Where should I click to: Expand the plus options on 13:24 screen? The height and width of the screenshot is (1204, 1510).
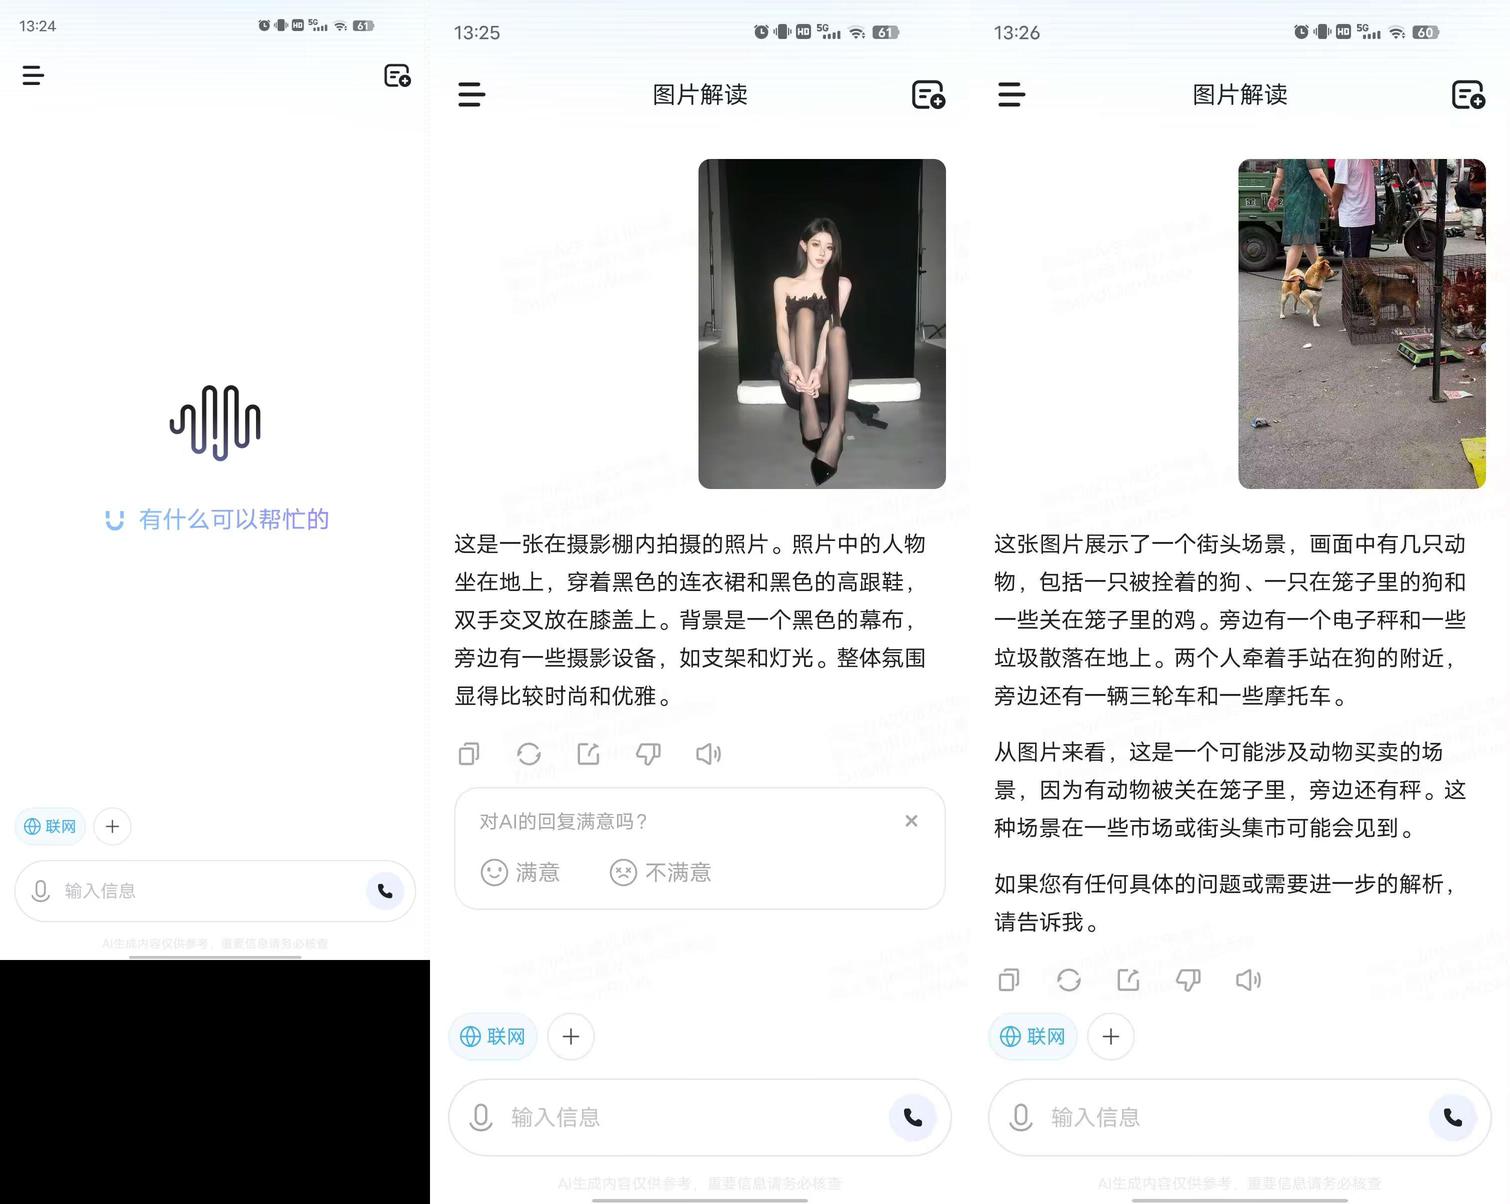click(x=112, y=826)
